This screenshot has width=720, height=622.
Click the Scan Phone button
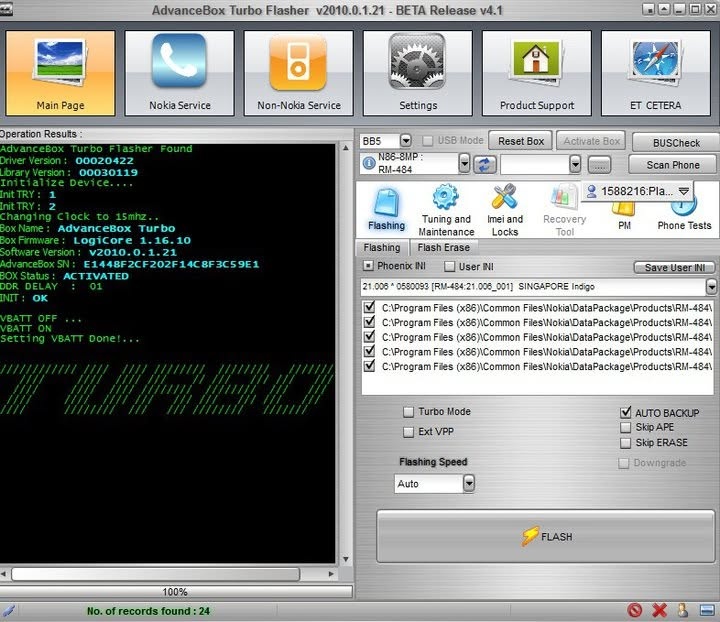pyautogui.click(x=673, y=165)
